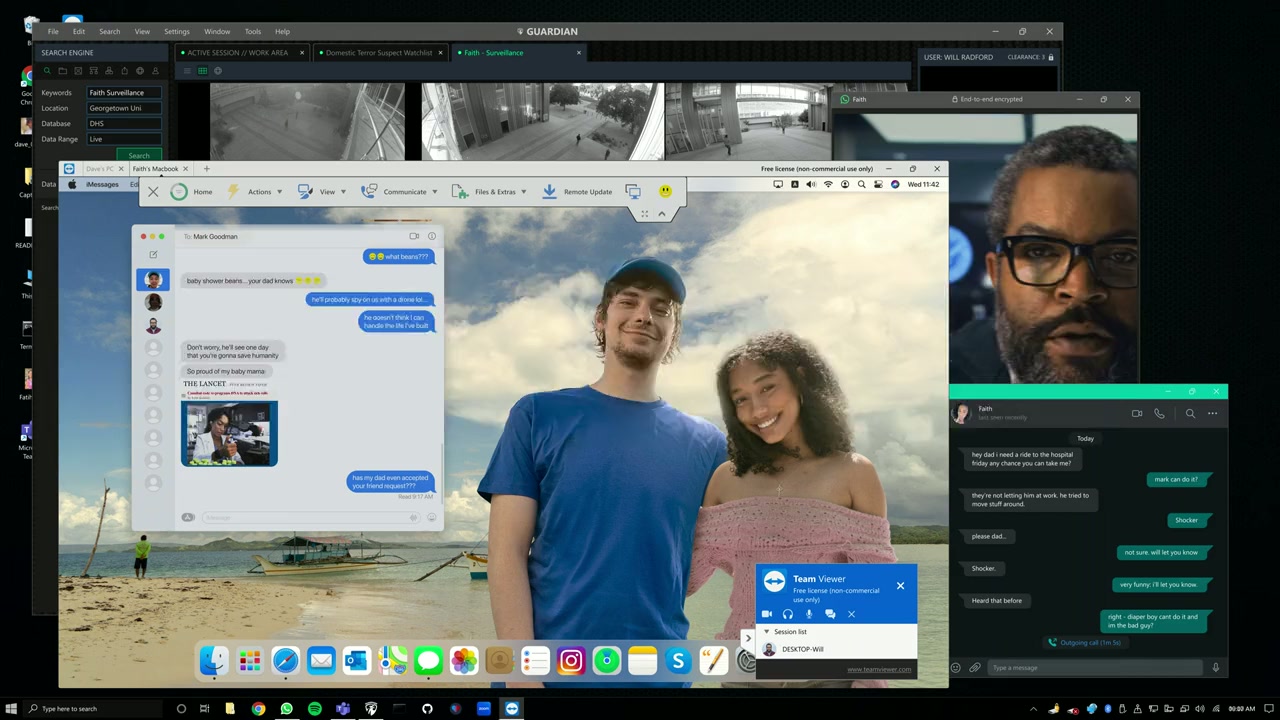Image resolution: width=1280 pixels, height=720 pixels.
Task: Open the Lancet article image thumbnail
Action: (x=229, y=433)
